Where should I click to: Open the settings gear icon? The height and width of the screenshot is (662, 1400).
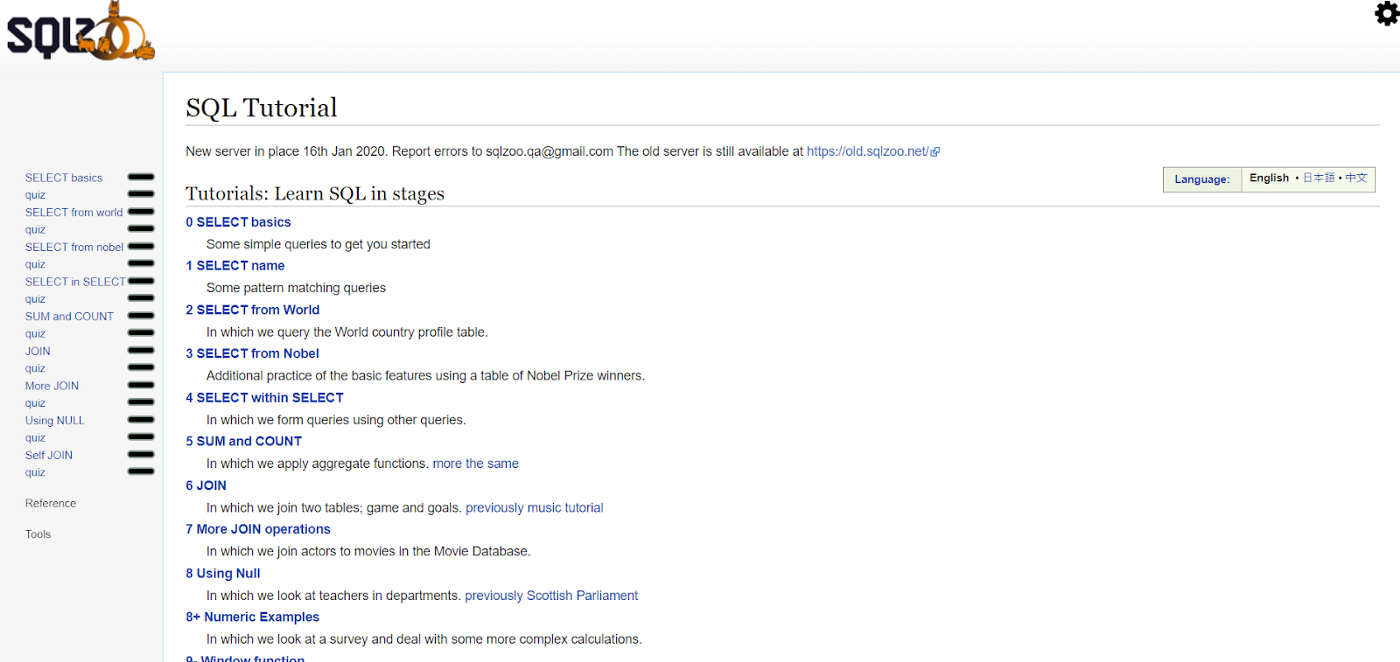pyautogui.click(x=1387, y=13)
